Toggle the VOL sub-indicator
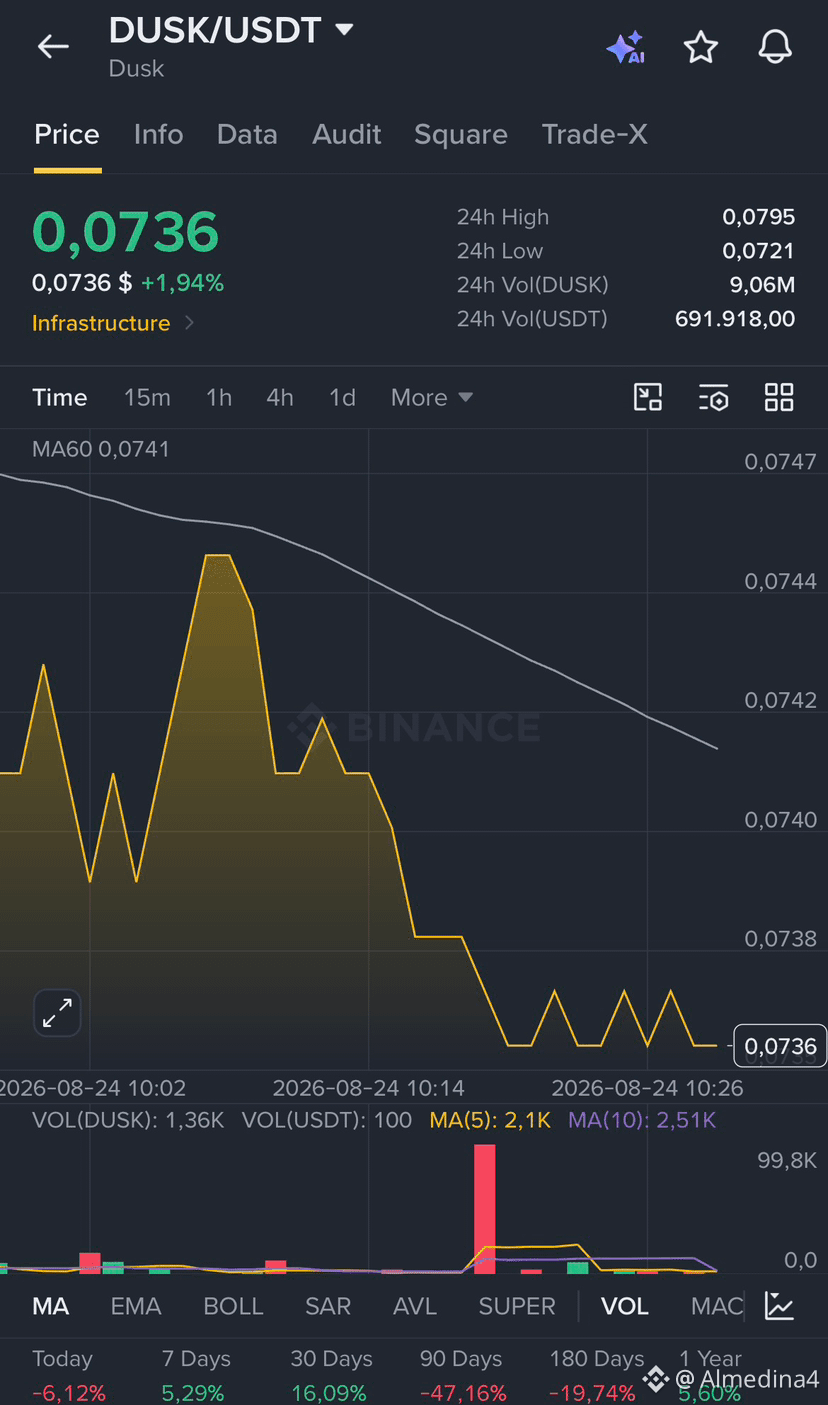Viewport: 828px width, 1405px height. pos(625,1306)
